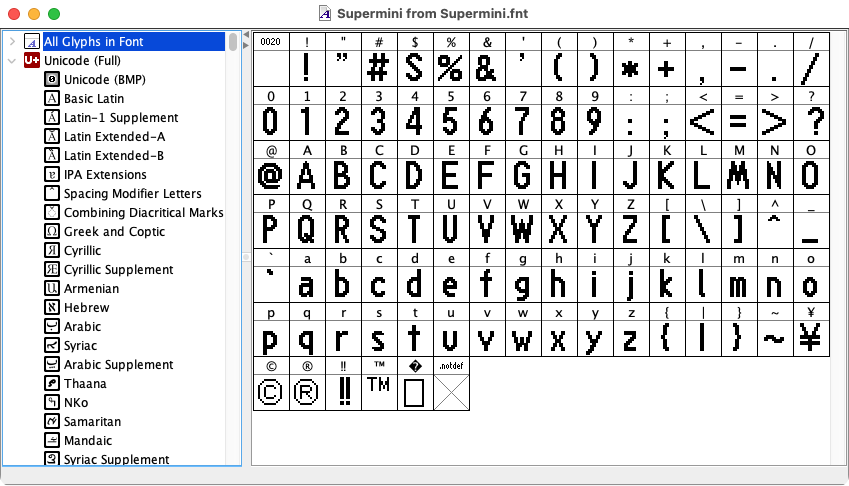Click the font document icon in title bar

pyautogui.click(x=325, y=13)
